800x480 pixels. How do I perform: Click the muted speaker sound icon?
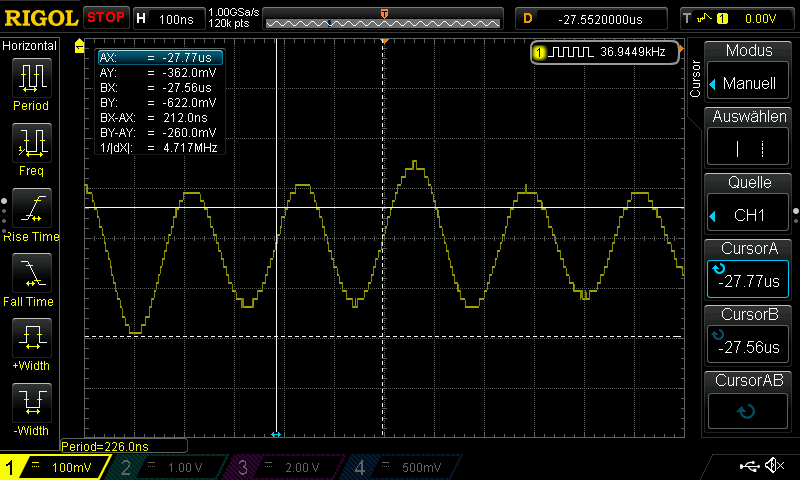point(774,465)
